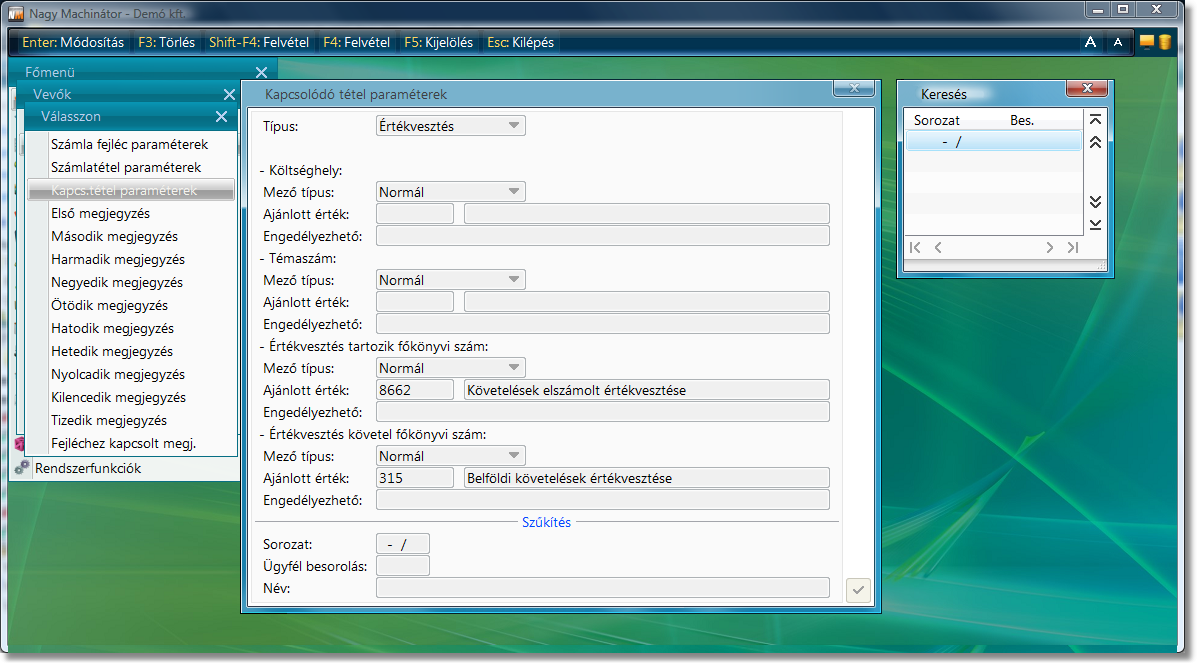The width and height of the screenshot is (1197, 665).
Task: Confirm with the checkmark button
Action: (858, 589)
